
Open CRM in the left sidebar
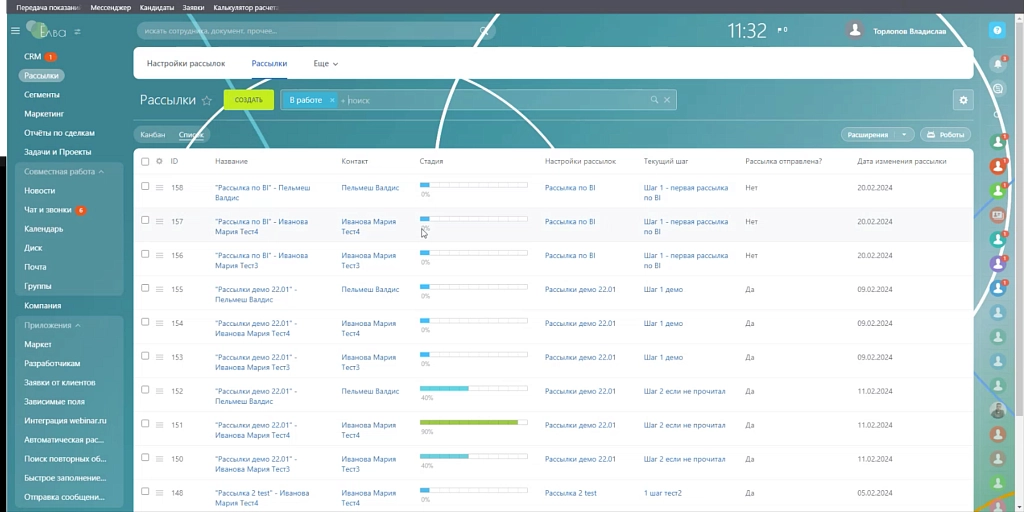pos(33,57)
